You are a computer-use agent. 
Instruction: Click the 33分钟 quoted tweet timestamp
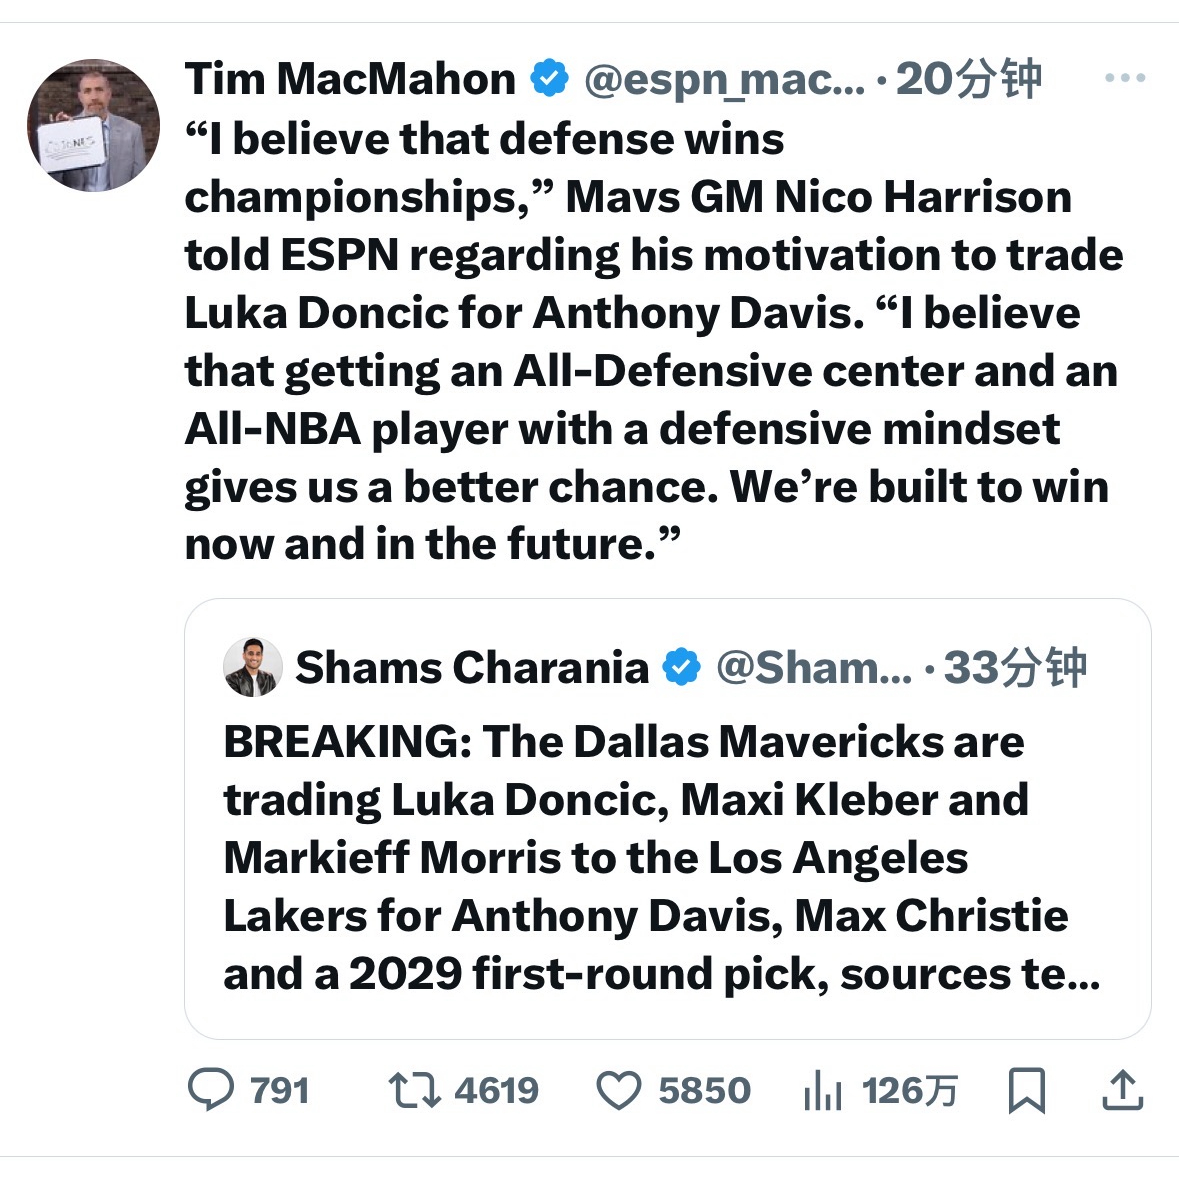pos(1018,667)
